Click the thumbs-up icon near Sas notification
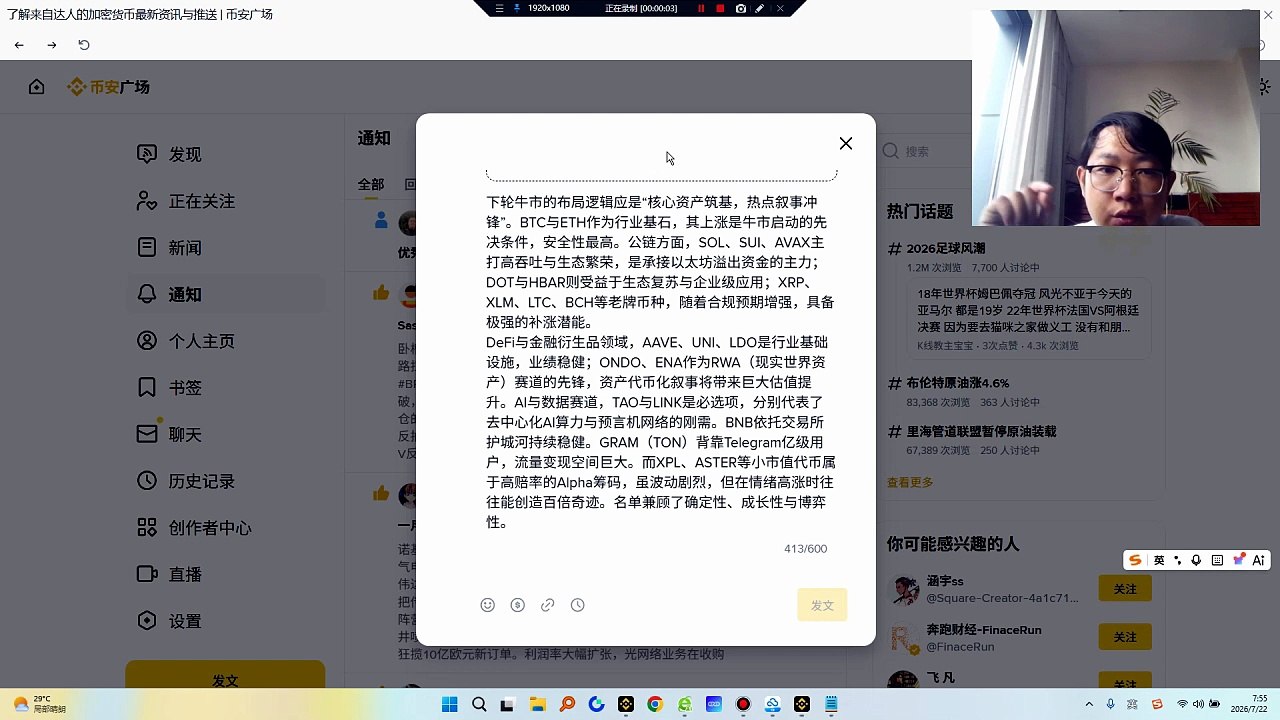Image resolution: width=1280 pixels, height=720 pixels. (381, 293)
